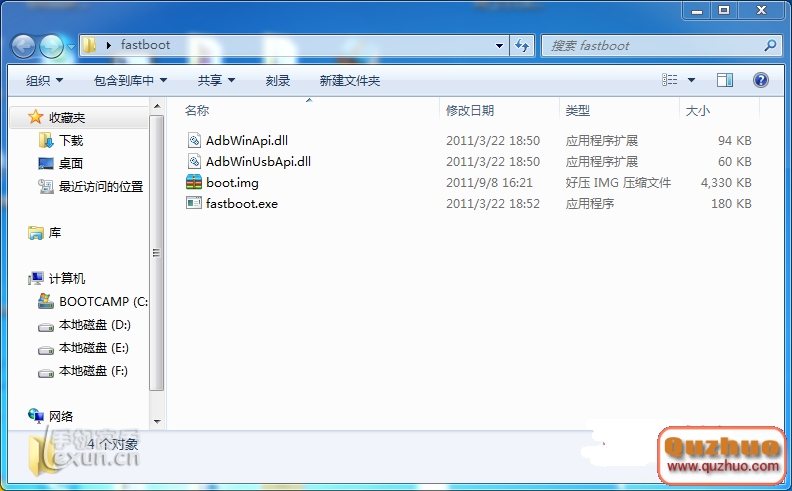Open the 包含到库中 menu

(x=130, y=80)
